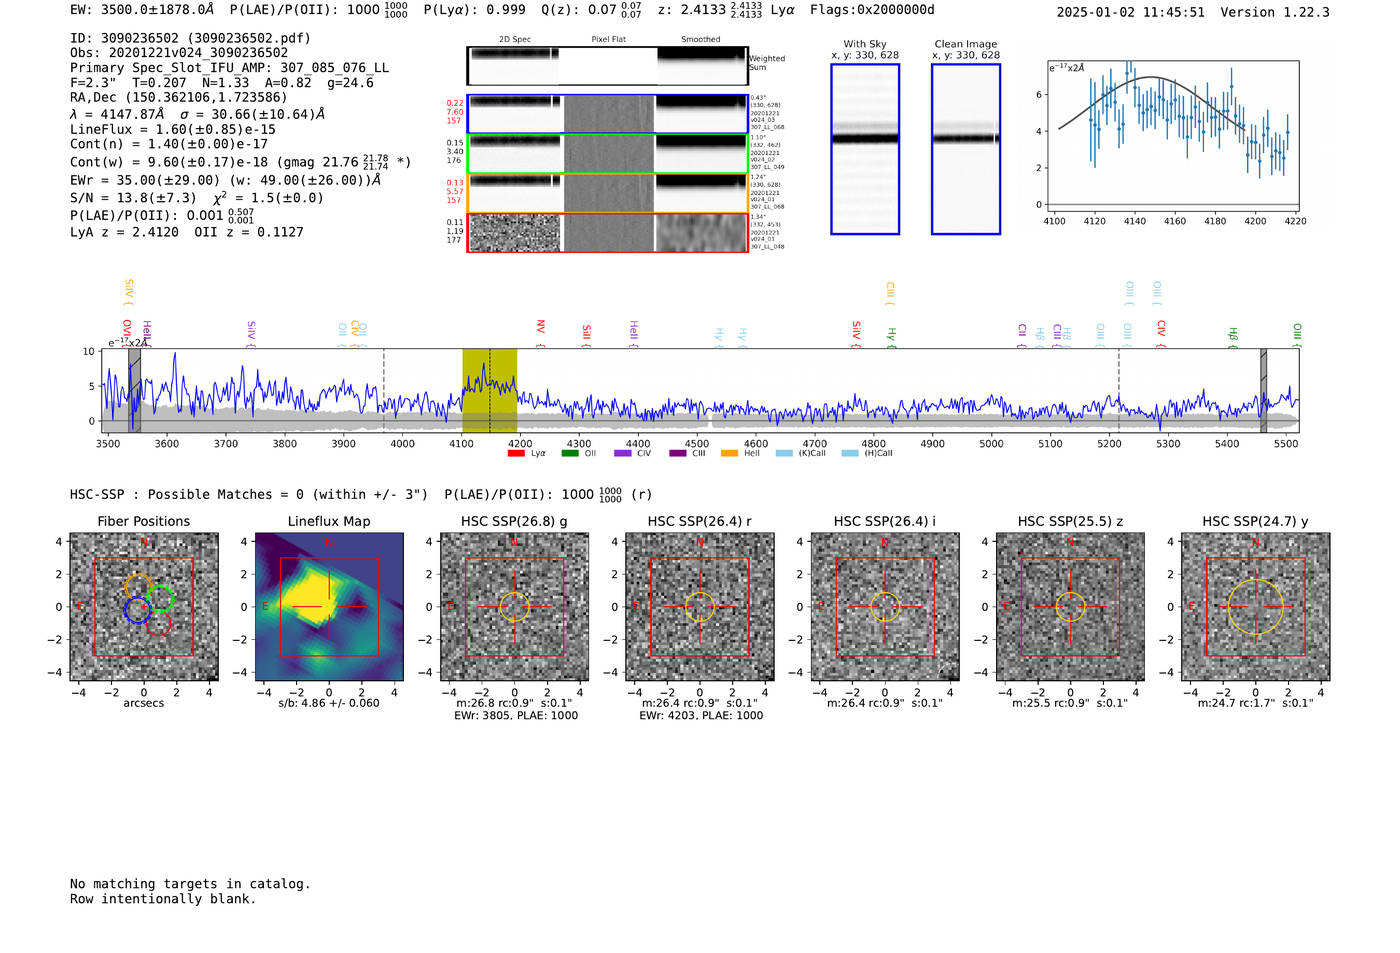1400x953 pixels.
Task: Click the CIII dark purple legend swatch
Action: (678, 453)
